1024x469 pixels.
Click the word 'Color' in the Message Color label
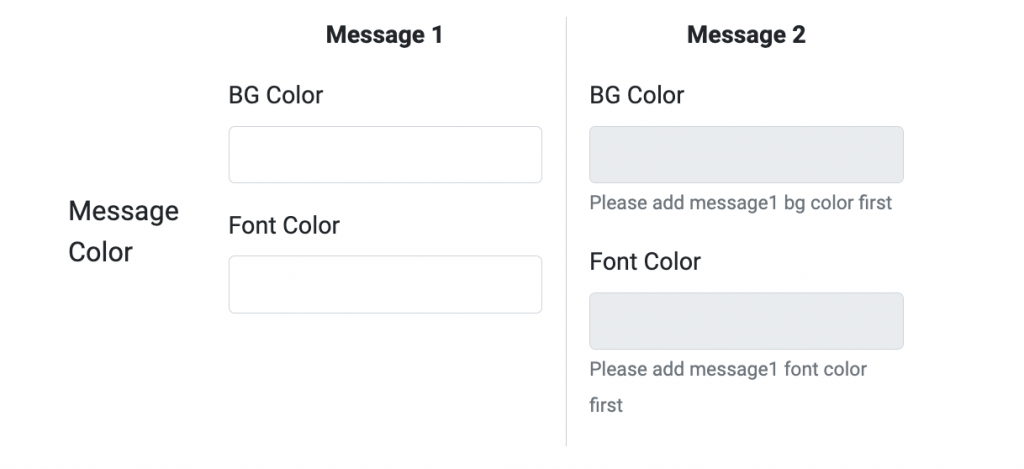click(x=100, y=252)
